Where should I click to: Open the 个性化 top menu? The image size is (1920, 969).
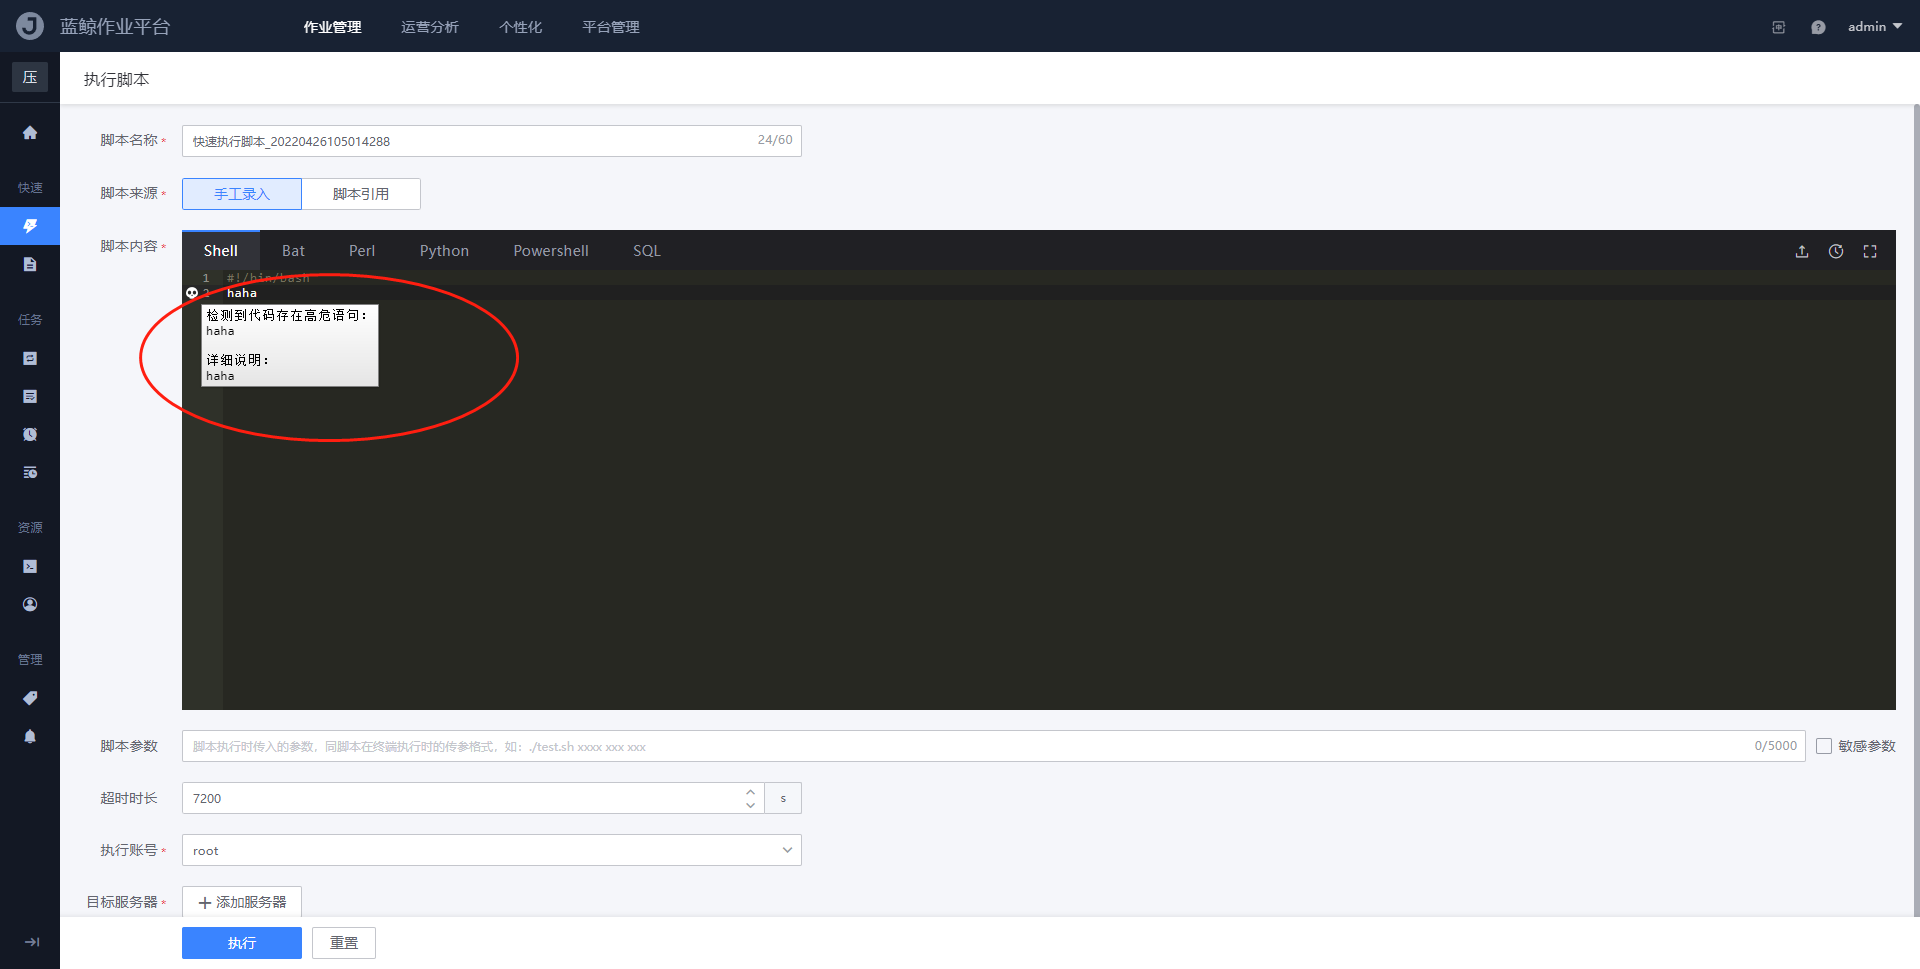(521, 27)
